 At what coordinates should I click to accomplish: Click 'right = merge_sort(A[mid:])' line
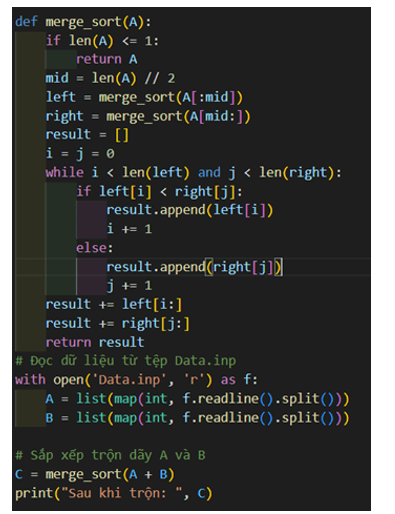click(148, 116)
